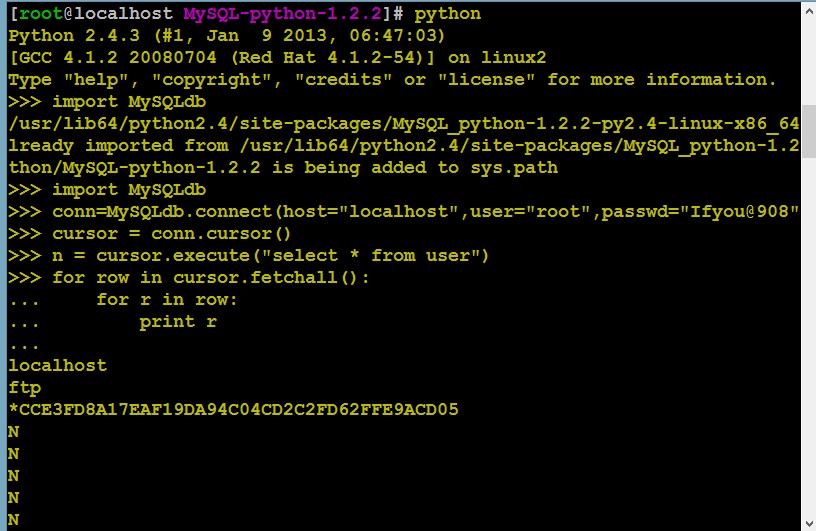Click the *CCE3FD8A17 password hash line
This screenshot has width=816, height=531.
(234, 410)
